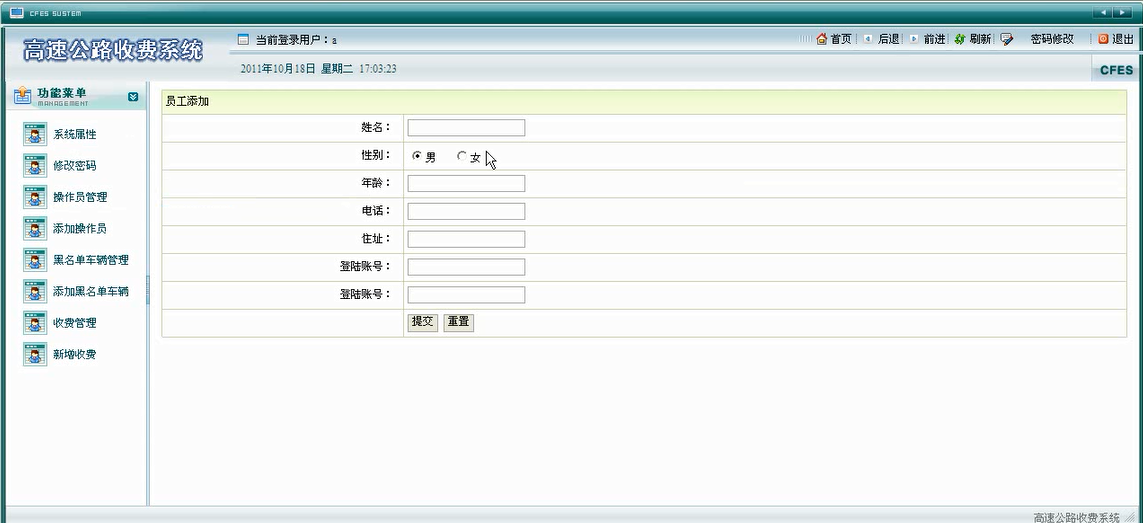The width and height of the screenshot is (1143, 523).
Task: Click the 收费管理 sidebar icon
Action: [x=35, y=322]
